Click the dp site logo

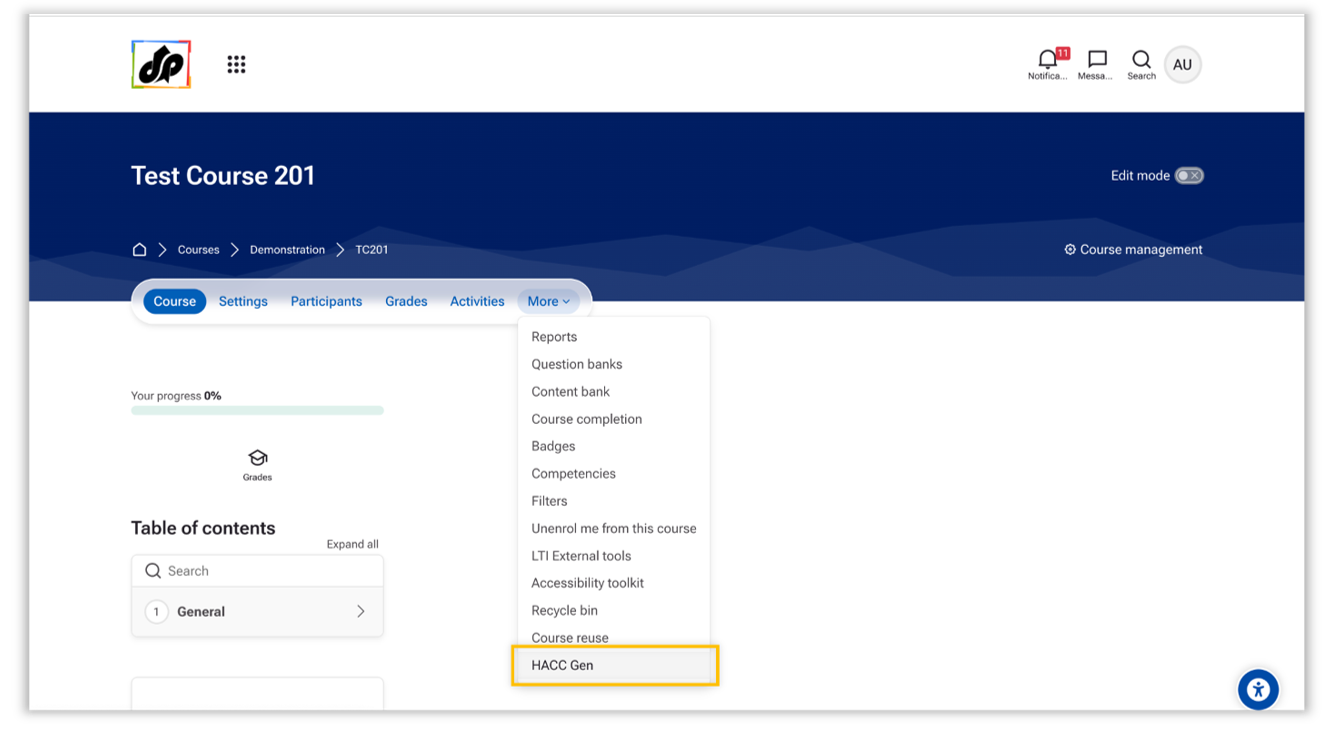click(161, 64)
